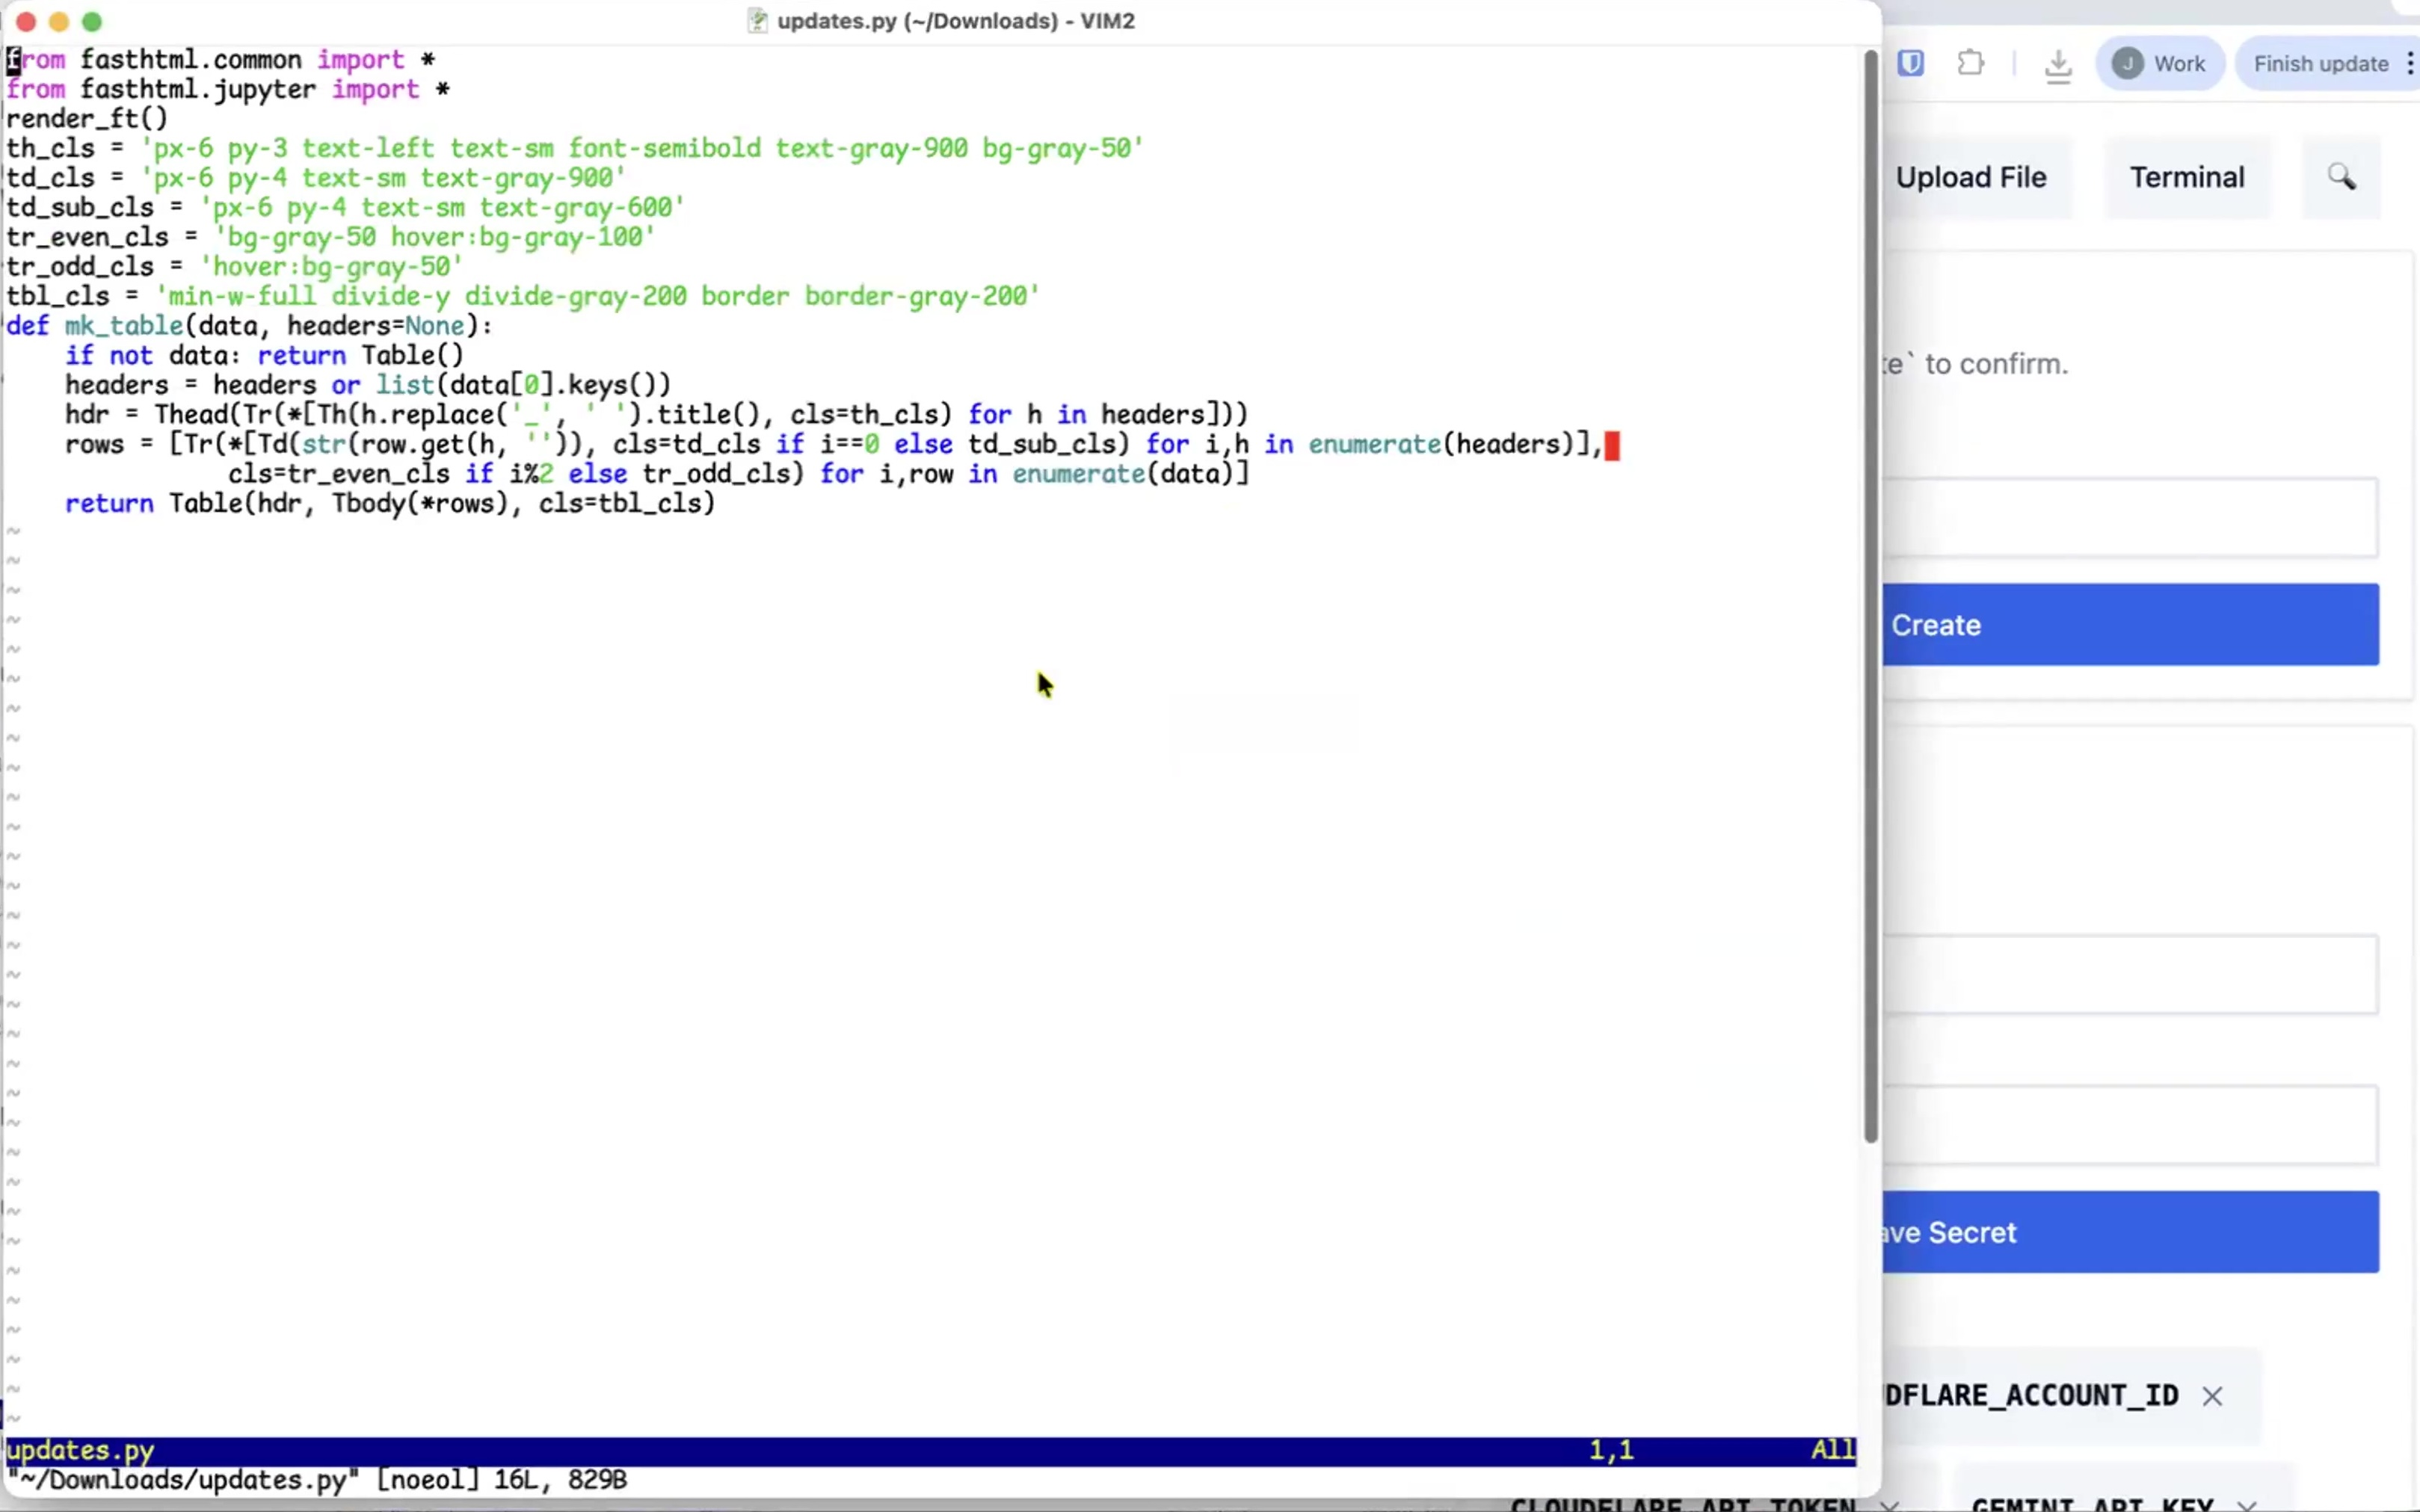The width and height of the screenshot is (2420, 1512).
Task: Open the Terminal button
Action: click(x=2186, y=178)
